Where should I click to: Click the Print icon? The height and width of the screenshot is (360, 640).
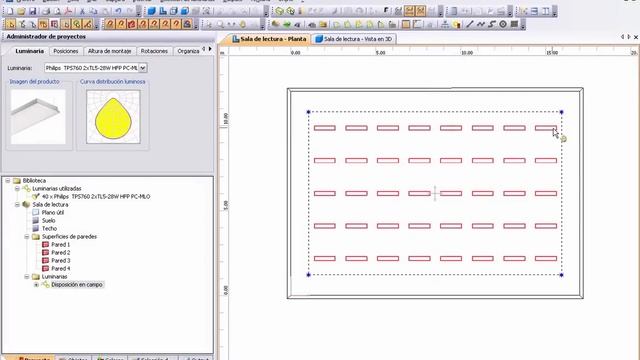(46, 11)
